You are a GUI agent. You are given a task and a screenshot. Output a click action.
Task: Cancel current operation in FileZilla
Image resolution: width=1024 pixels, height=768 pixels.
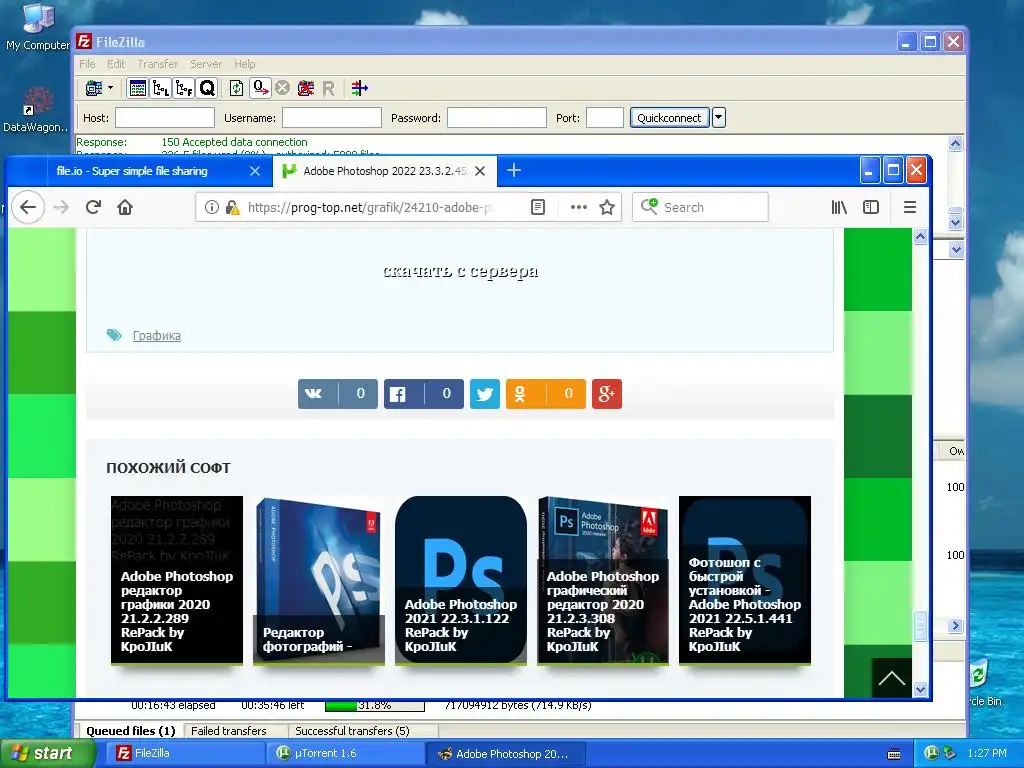click(282, 88)
